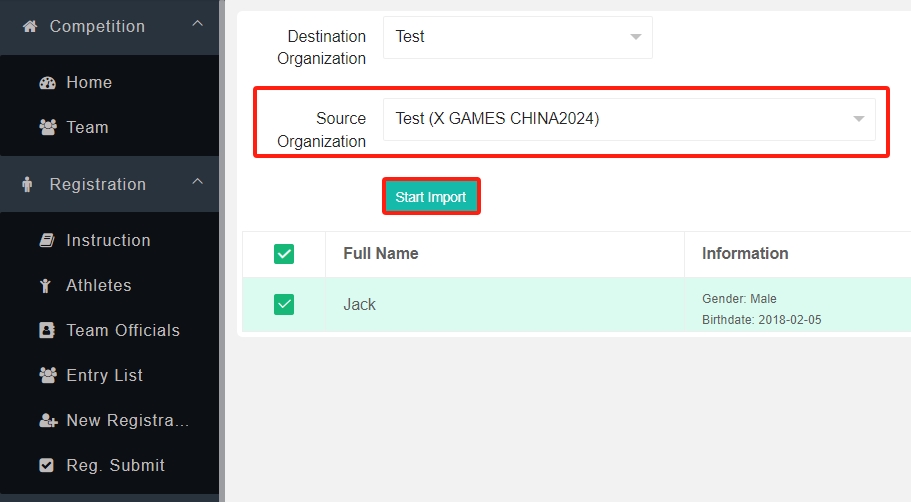Click the dashboard icon next to Home
The image size is (911, 502).
click(47, 83)
